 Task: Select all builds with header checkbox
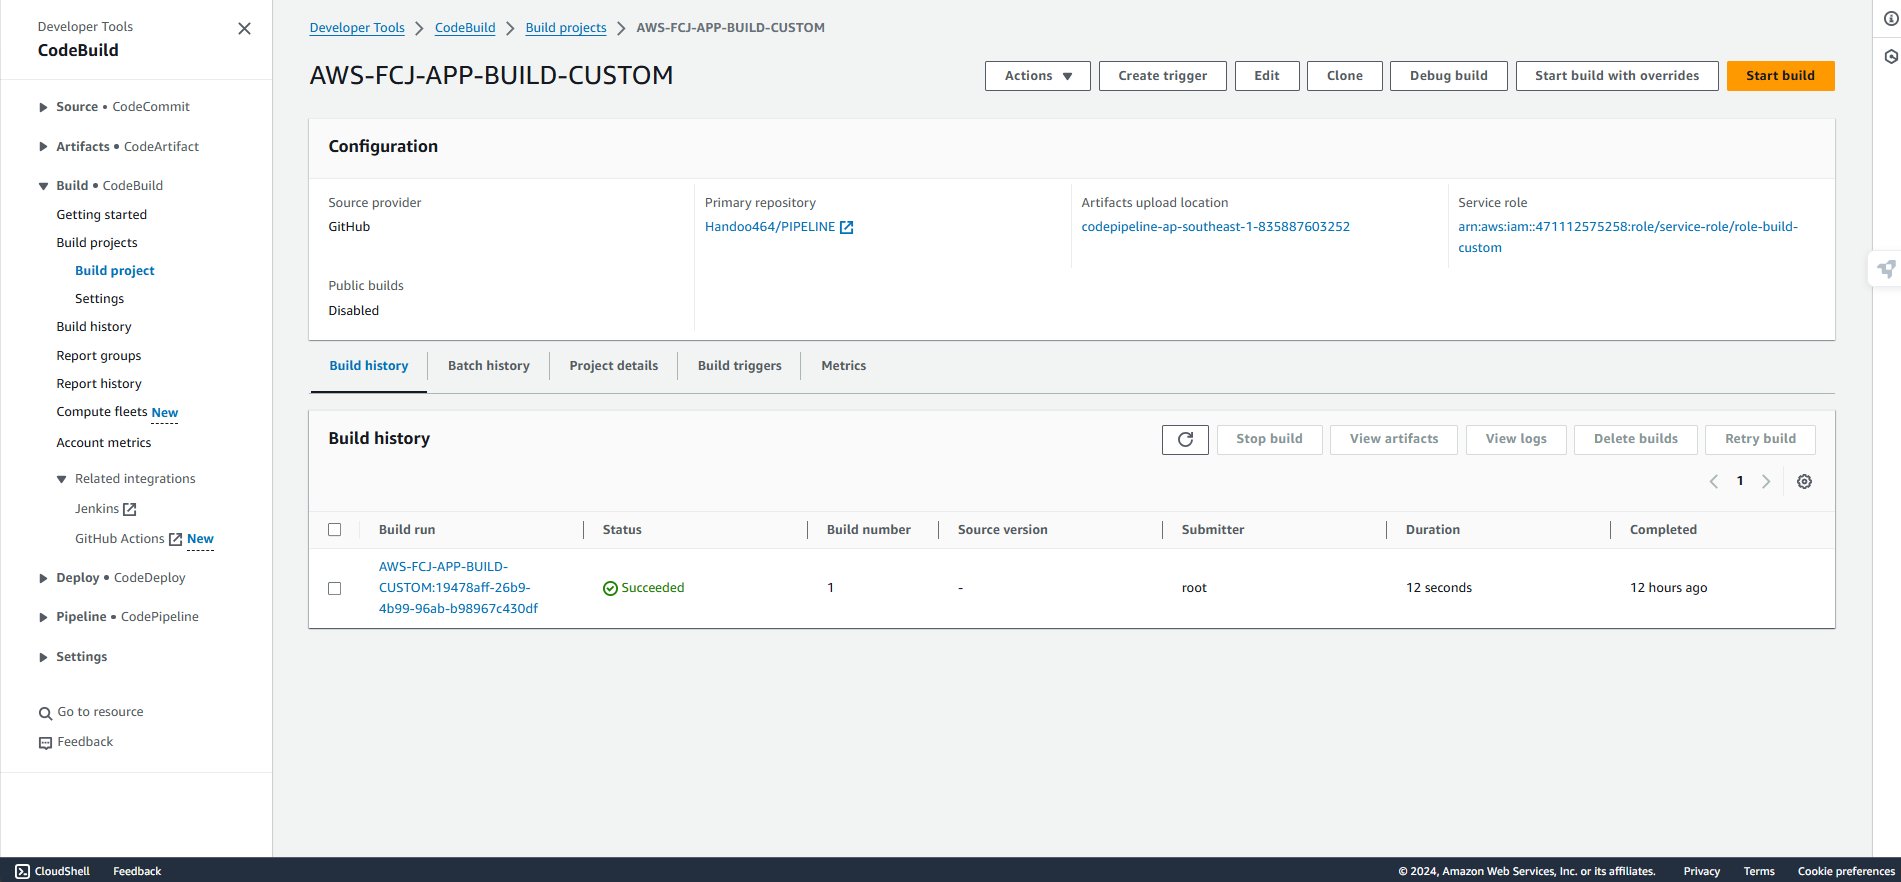tap(335, 530)
